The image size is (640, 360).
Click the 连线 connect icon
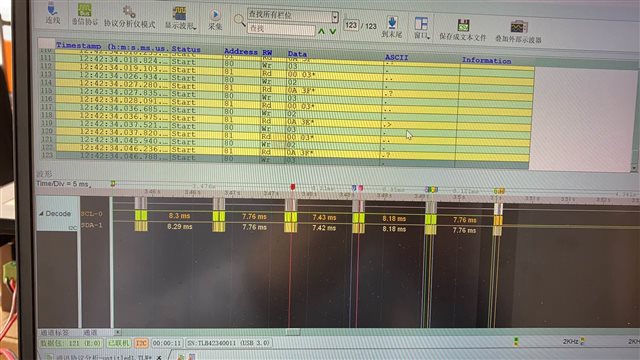point(53,9)
